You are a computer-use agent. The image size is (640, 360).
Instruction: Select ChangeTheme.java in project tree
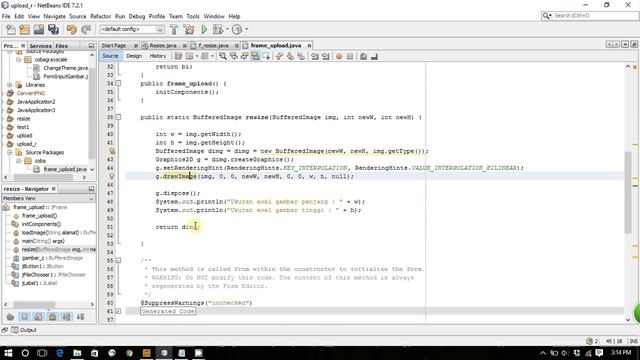point(65,68)
